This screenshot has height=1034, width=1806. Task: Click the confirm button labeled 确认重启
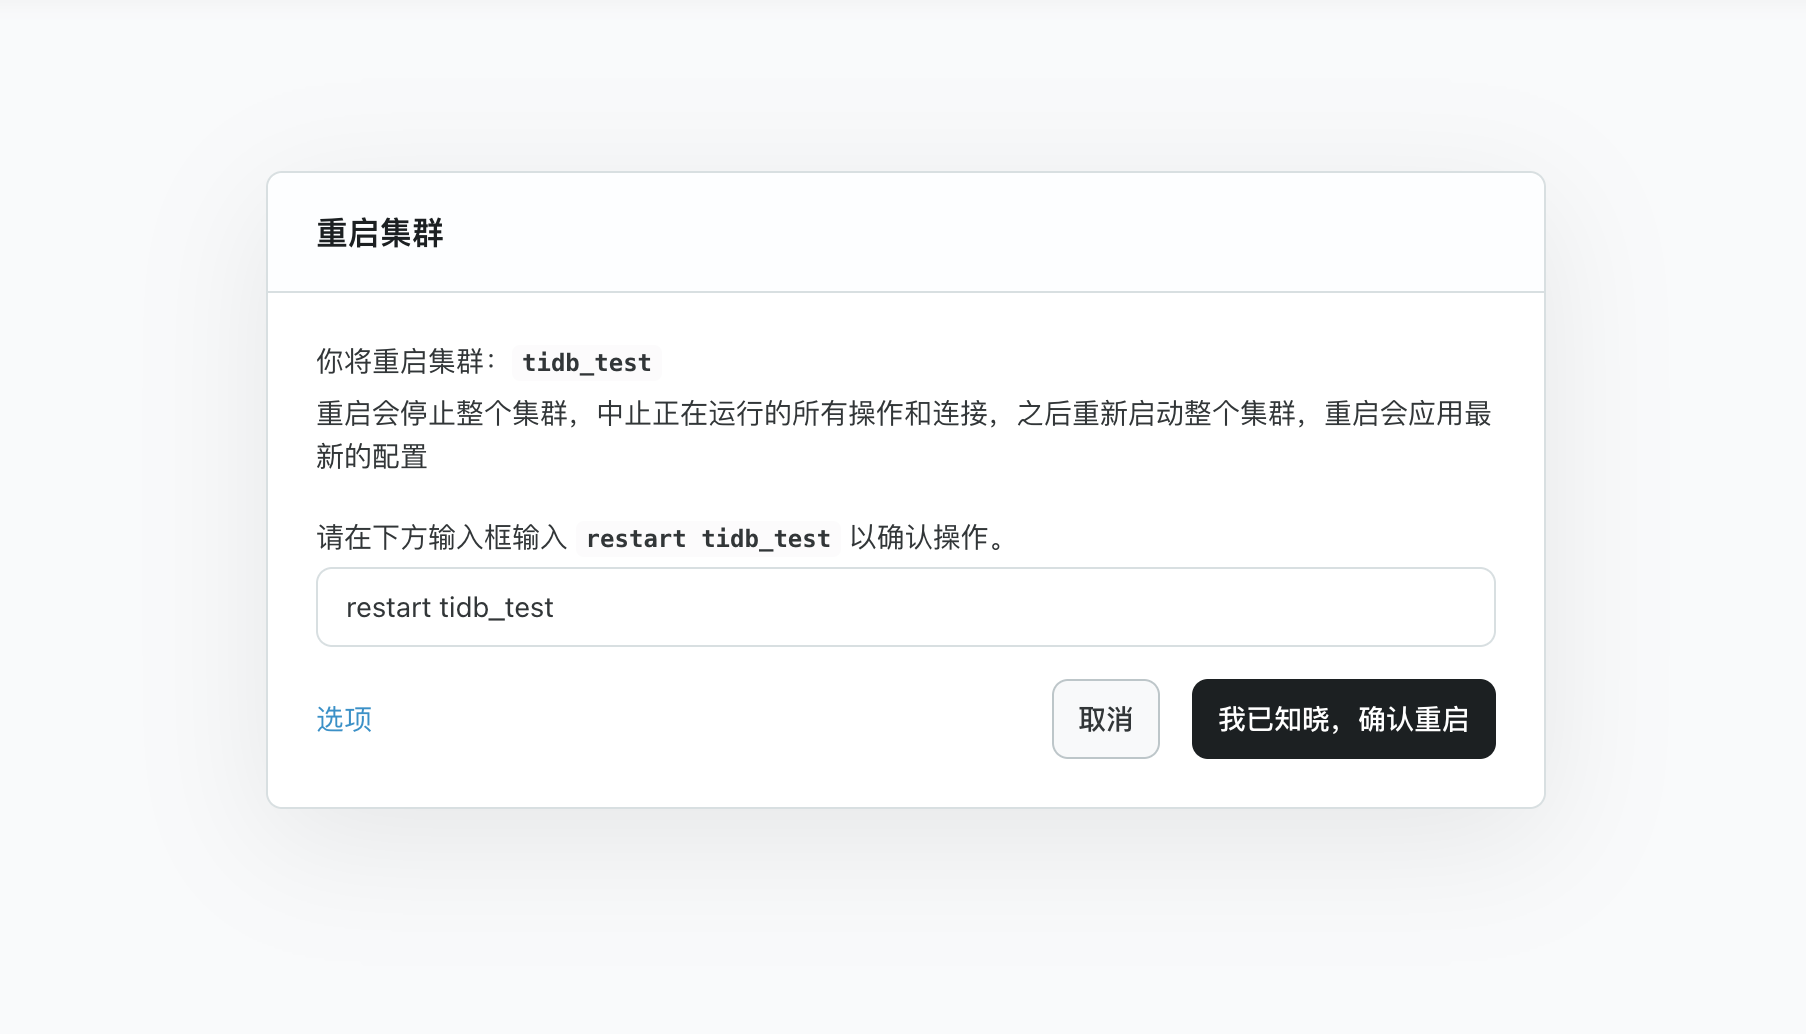1343,719
